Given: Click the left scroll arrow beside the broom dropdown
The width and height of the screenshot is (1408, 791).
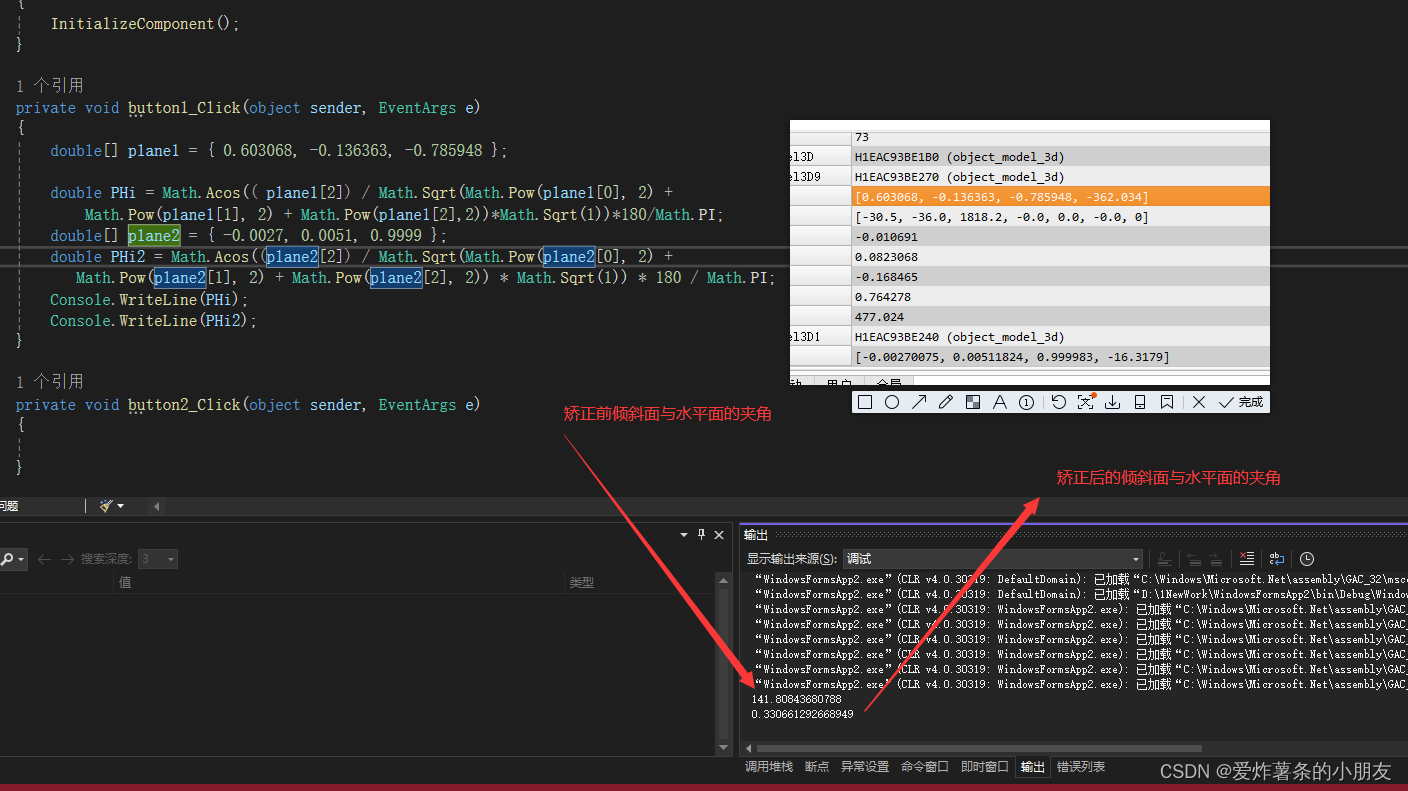Looking at the screenshot, I should (156, 506).
